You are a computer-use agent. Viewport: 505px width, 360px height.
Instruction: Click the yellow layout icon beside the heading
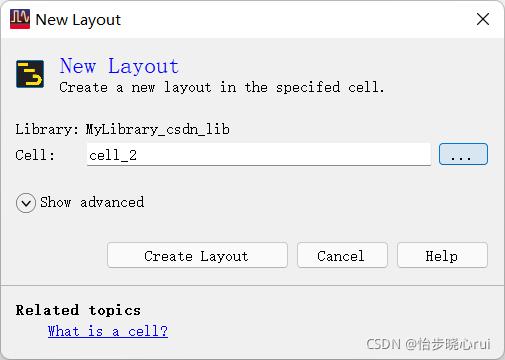[x=30, y=74]
